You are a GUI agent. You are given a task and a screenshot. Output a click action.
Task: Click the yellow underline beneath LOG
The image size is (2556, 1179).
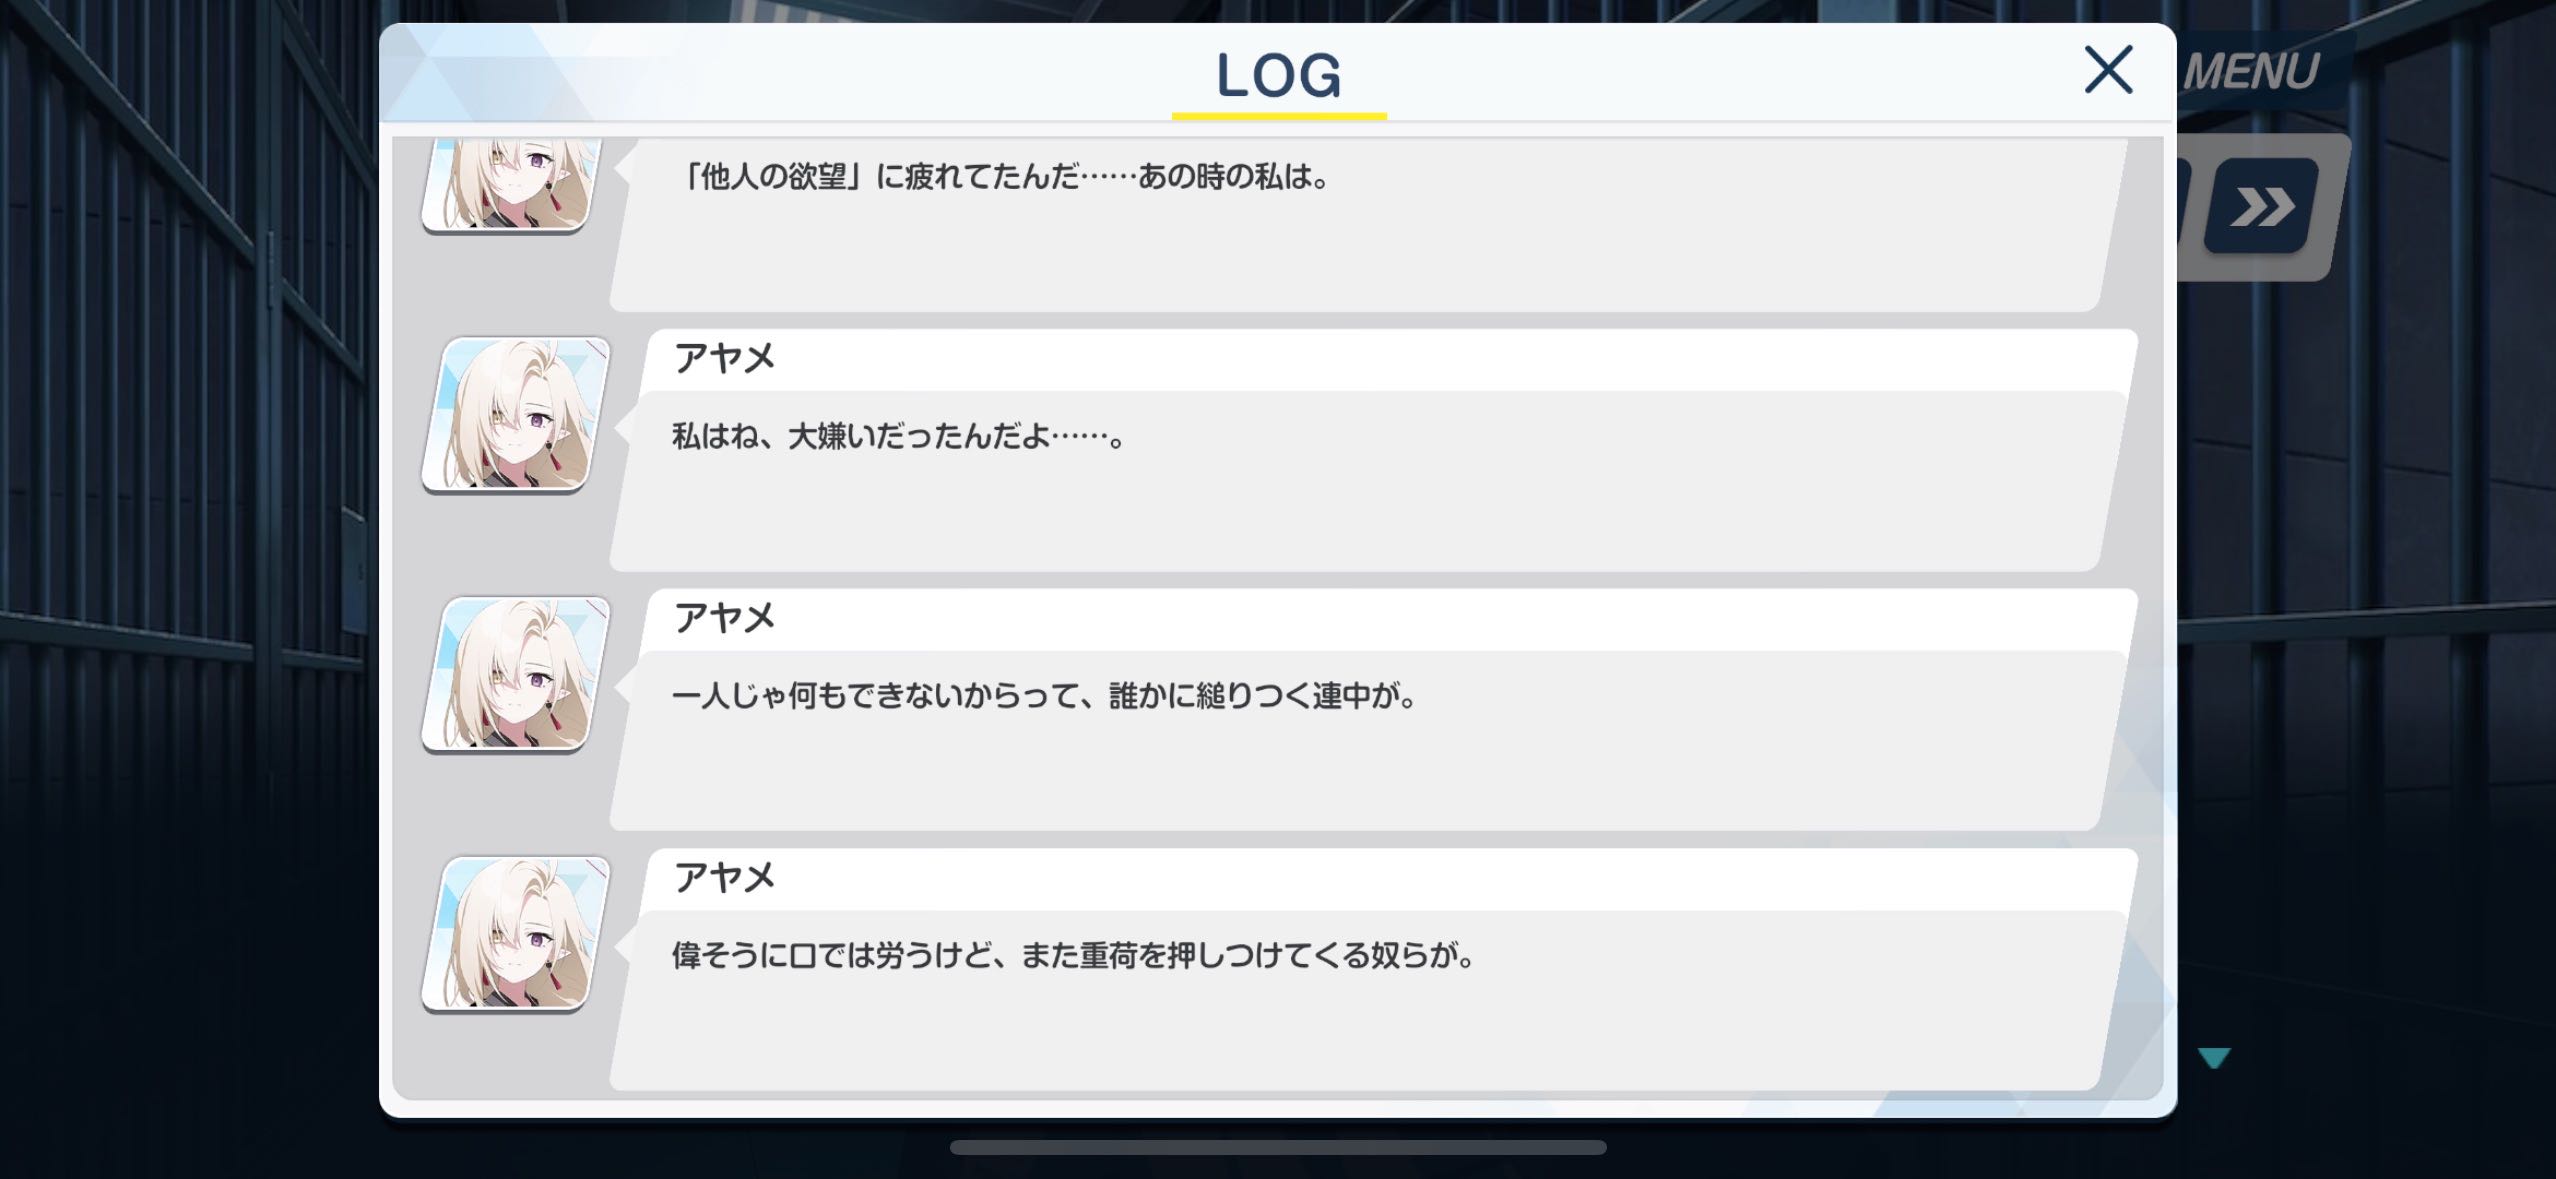[x=1279, y=116]
